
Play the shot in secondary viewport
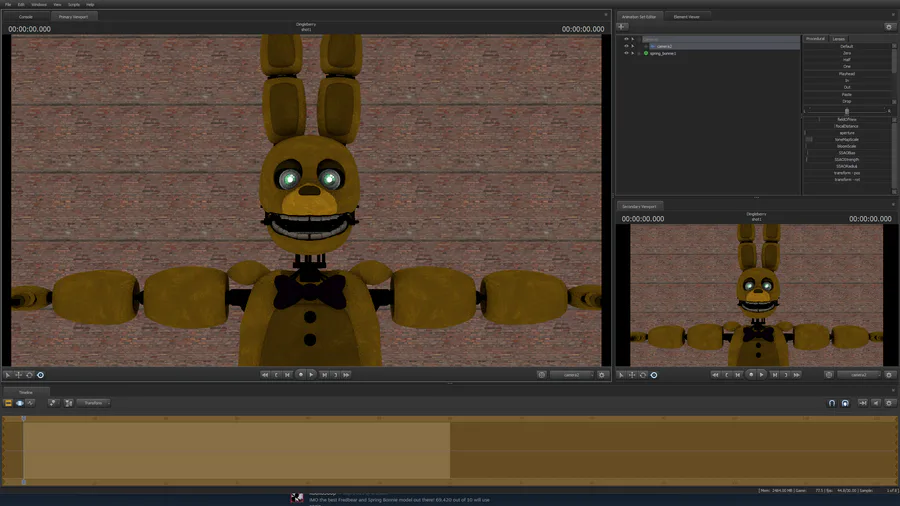pos(762,375)
